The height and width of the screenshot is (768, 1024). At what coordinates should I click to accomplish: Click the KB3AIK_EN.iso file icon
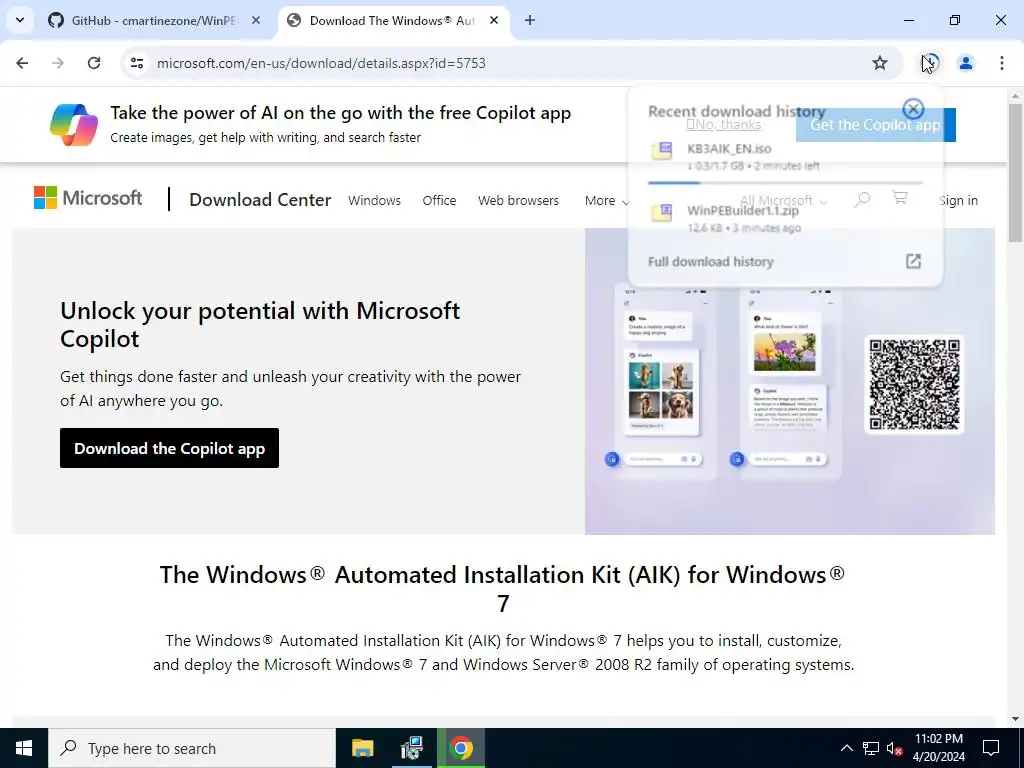click(x=662, y=150)
